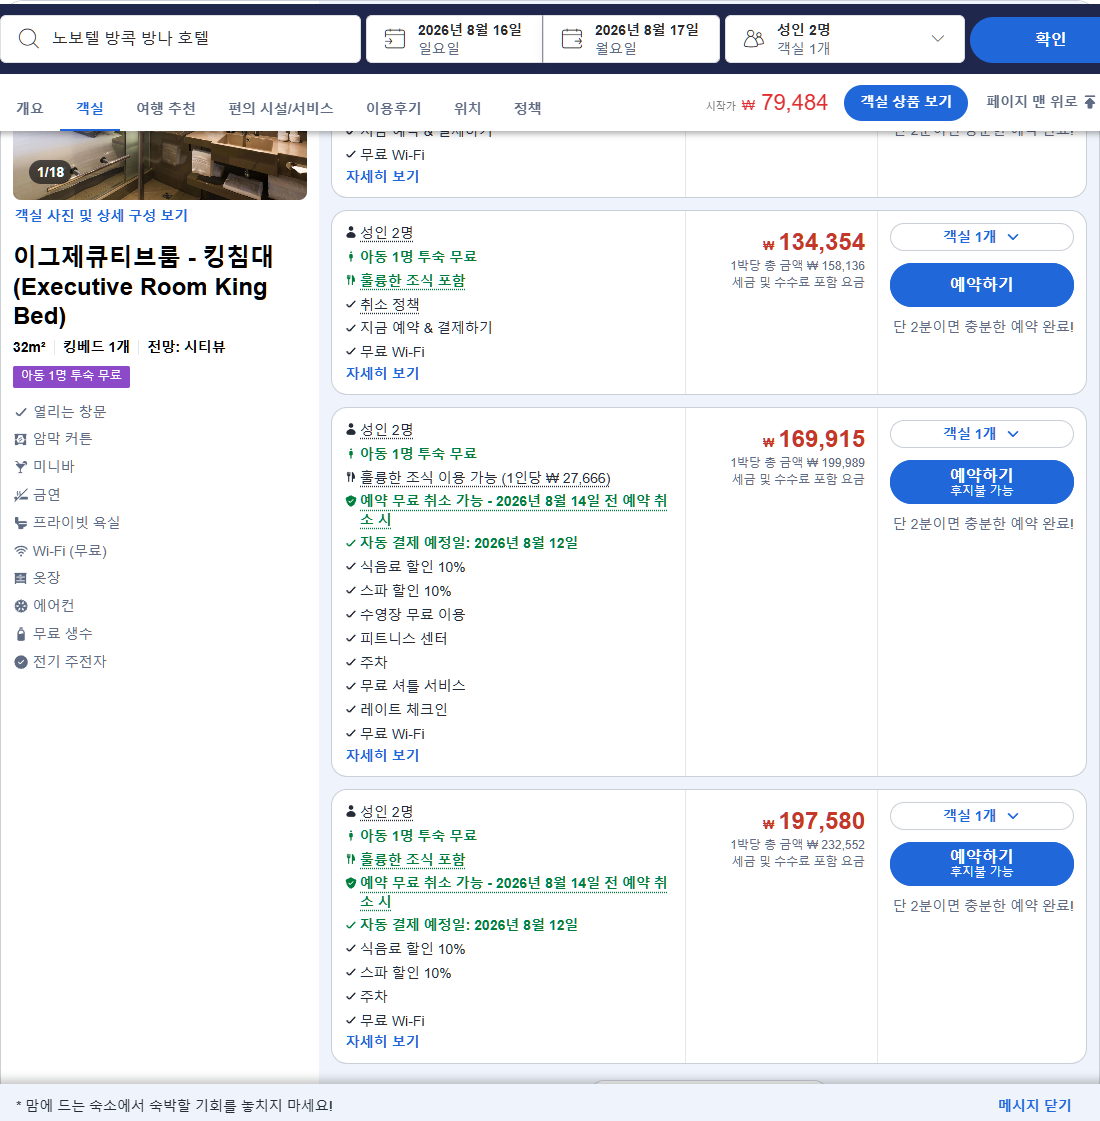This screenshot has height=1121, width=1100.
Task: Open the 이용후기 tab
Action: [393, 108]
